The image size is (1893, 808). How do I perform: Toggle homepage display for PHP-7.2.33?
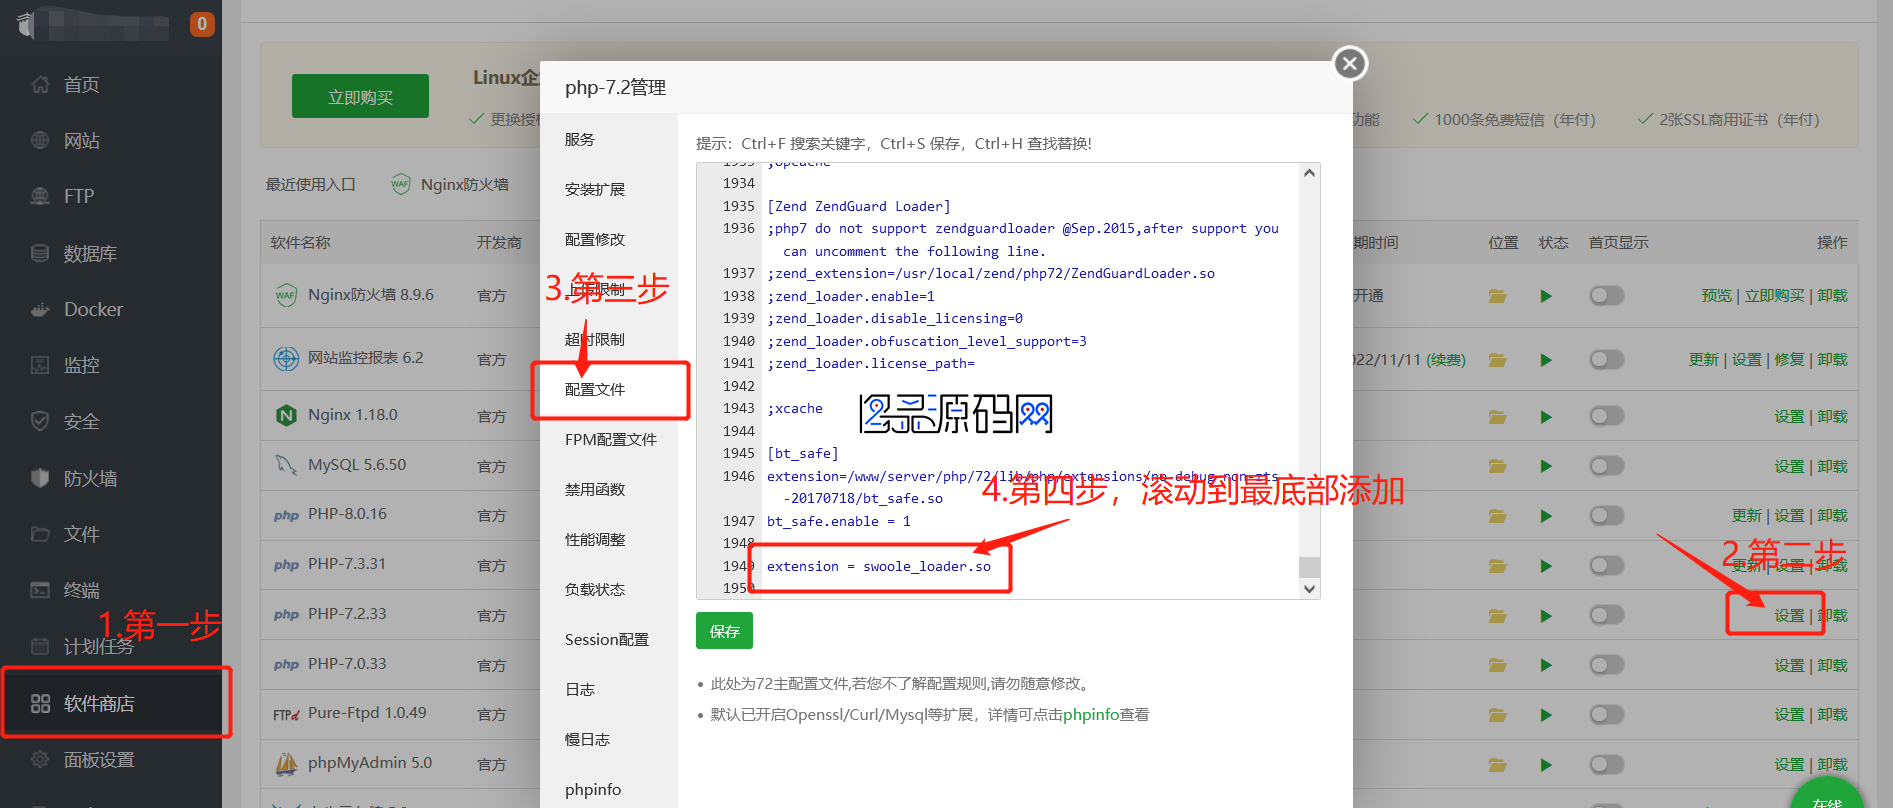coord(1607,616)
